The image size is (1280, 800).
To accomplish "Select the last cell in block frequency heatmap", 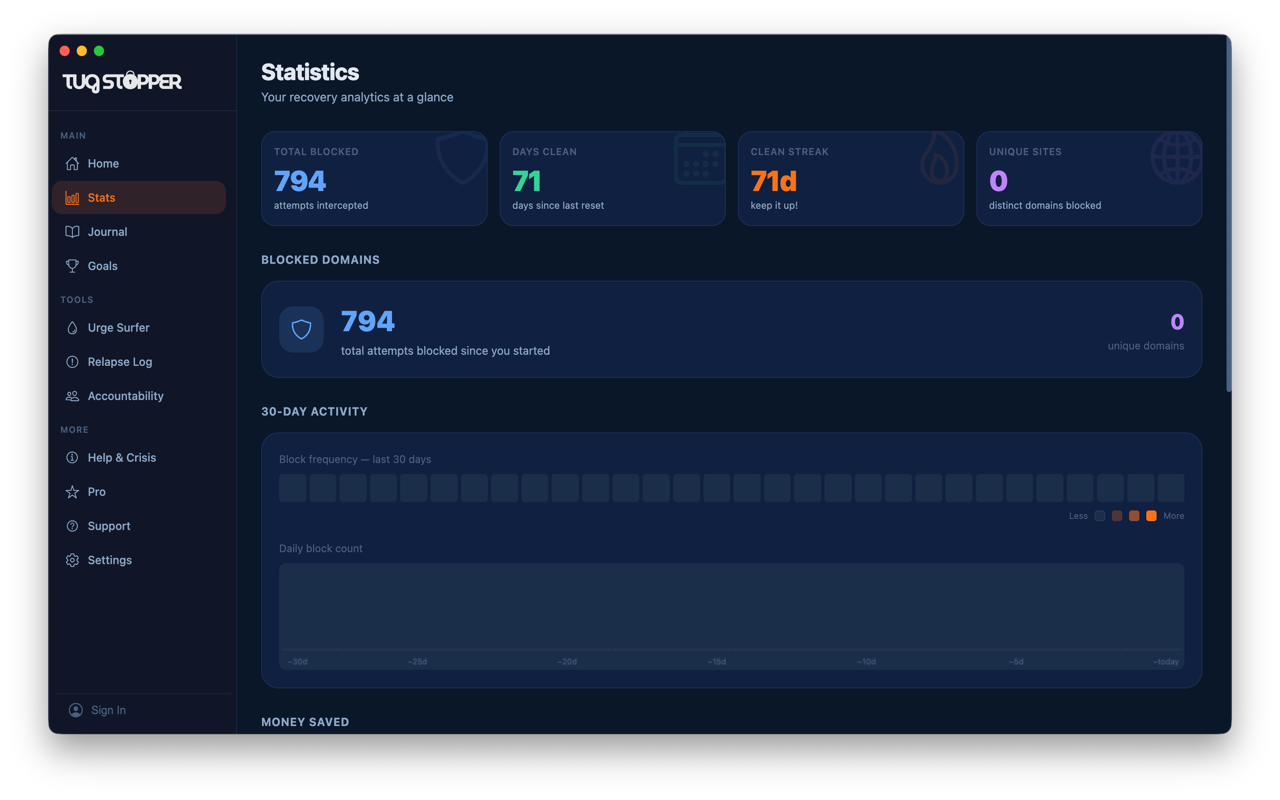I will [1171, 488].
